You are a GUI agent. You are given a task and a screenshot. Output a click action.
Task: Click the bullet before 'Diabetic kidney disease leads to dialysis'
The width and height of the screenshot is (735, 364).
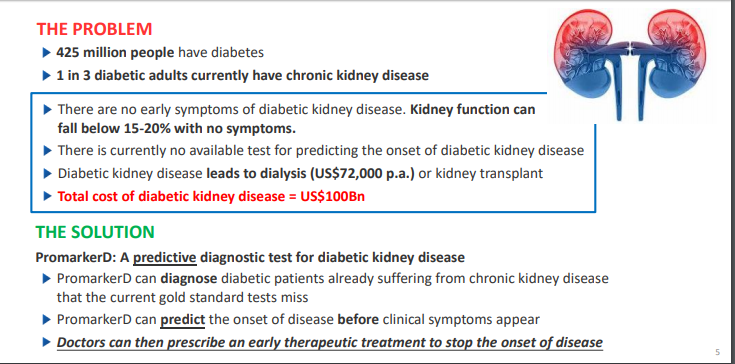pyautogui.click(x=47, y=174)
